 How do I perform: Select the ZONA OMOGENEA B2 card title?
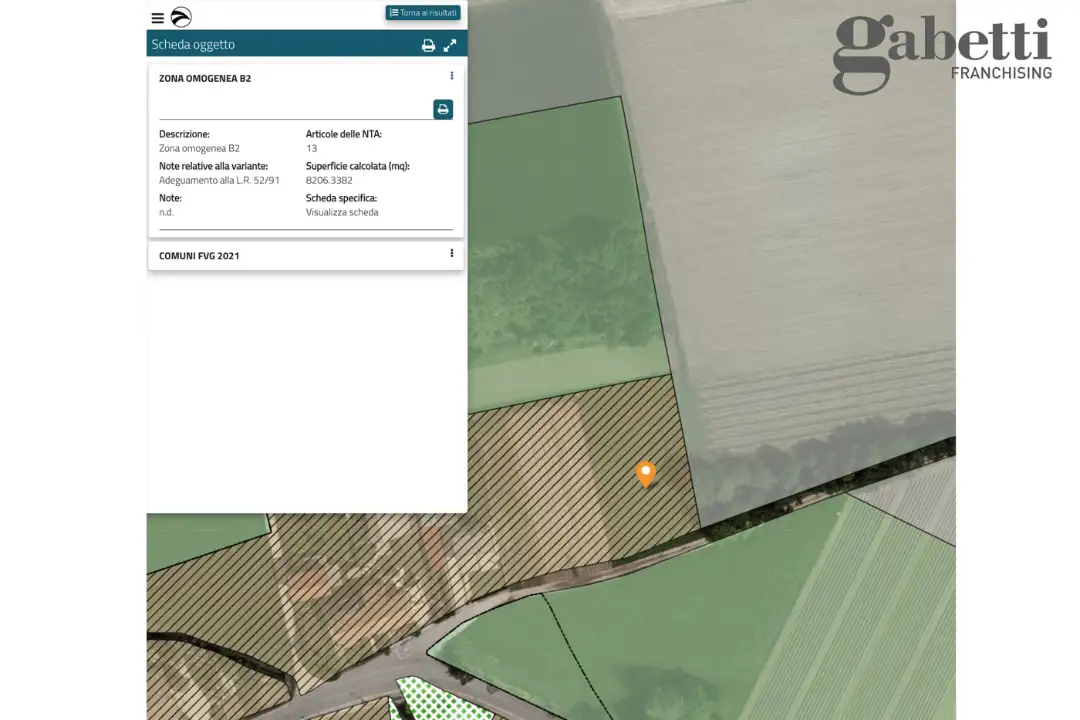coord(205,78)
